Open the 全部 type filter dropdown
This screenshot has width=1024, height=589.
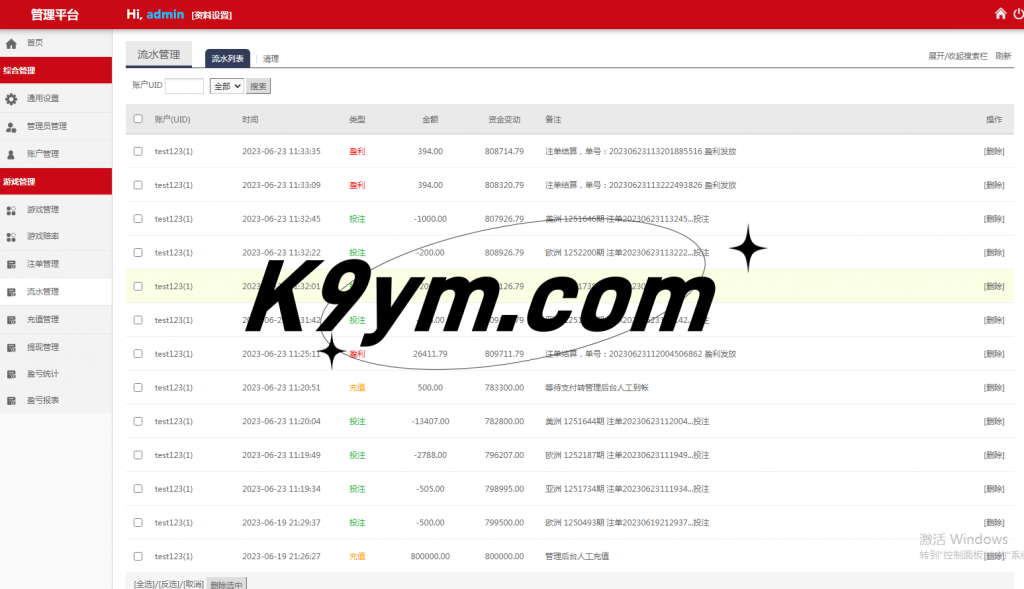[x=227, y=86]
